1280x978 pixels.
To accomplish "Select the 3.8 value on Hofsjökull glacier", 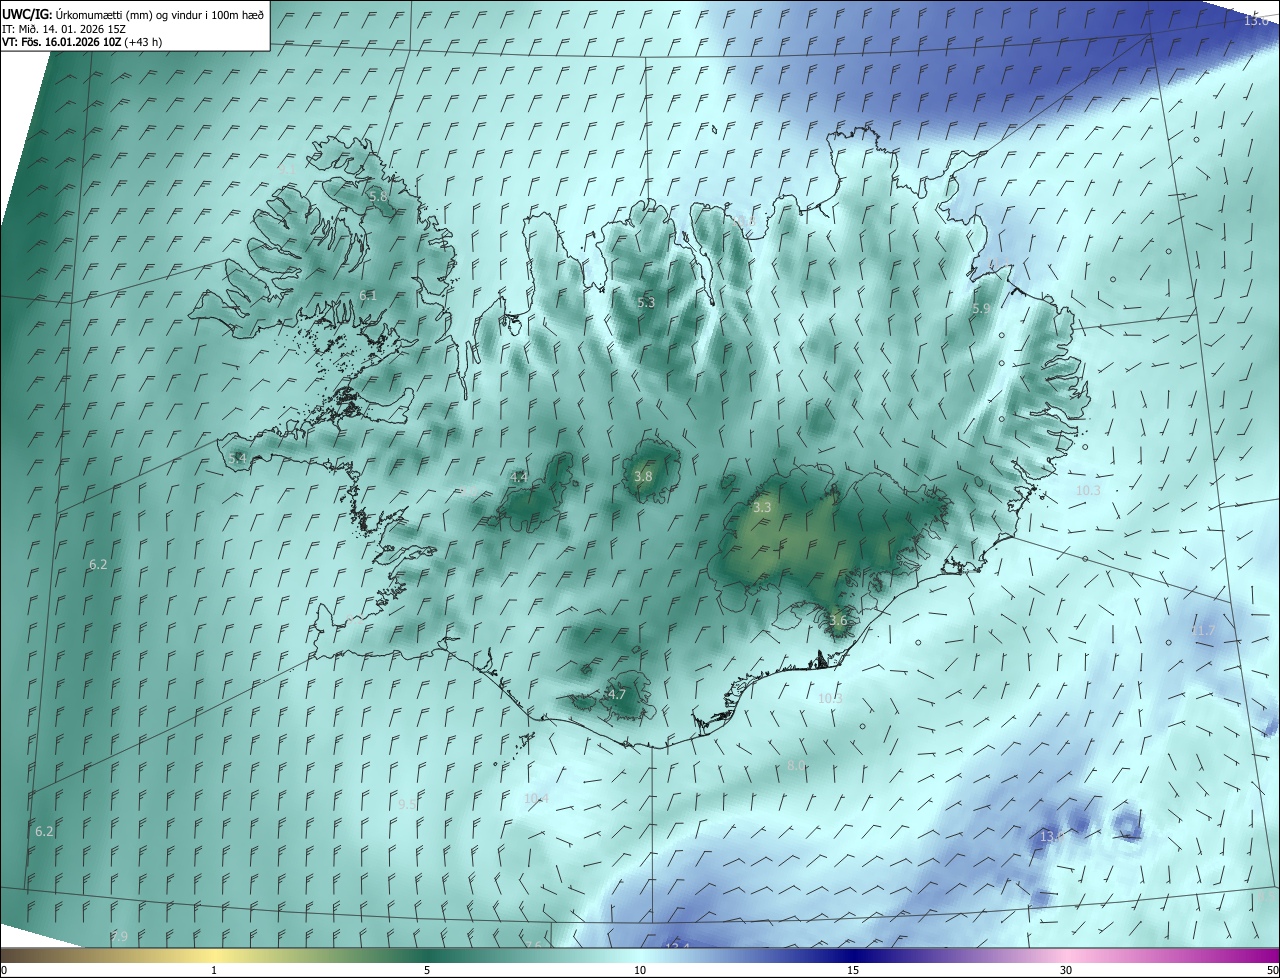I will pos(643,477).
